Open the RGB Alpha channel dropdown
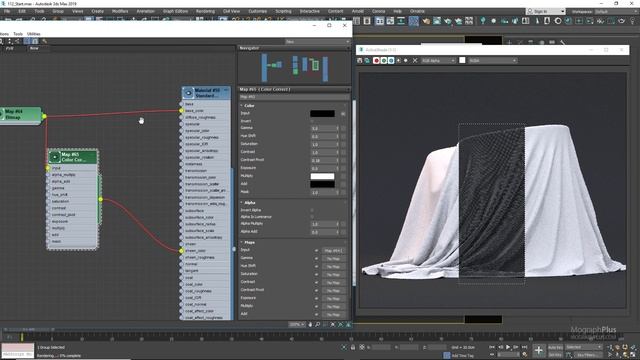The image size is (640, 360). (x=438, y=60)
